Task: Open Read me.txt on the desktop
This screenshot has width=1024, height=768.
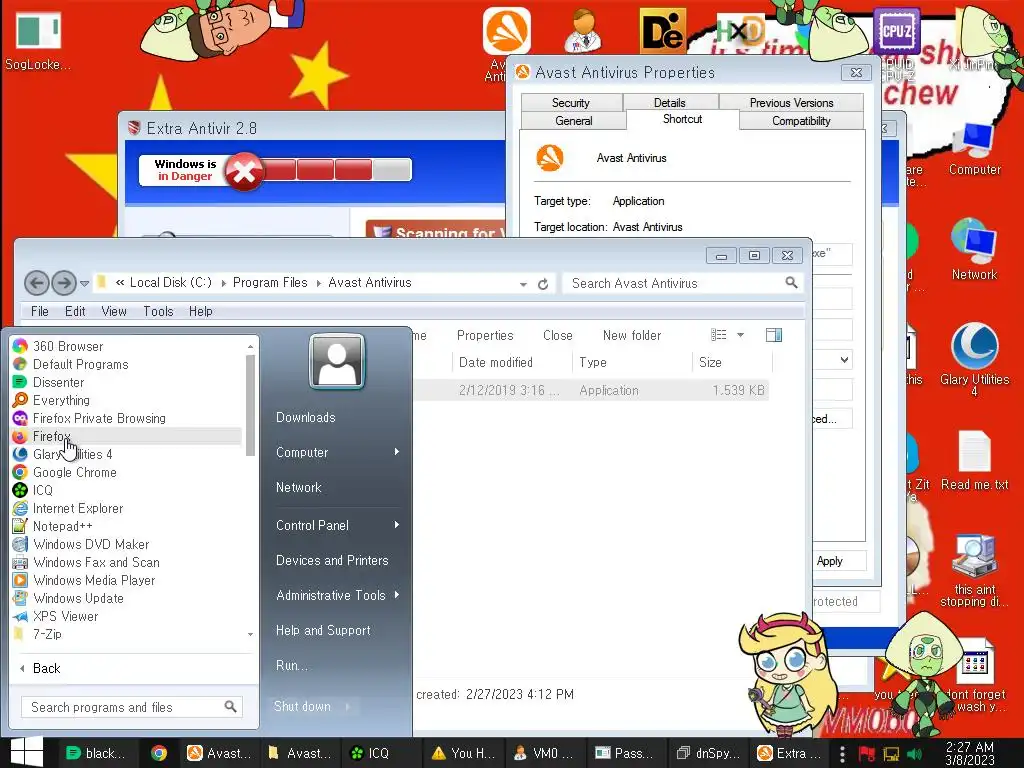Action: (x=974, y=460)
